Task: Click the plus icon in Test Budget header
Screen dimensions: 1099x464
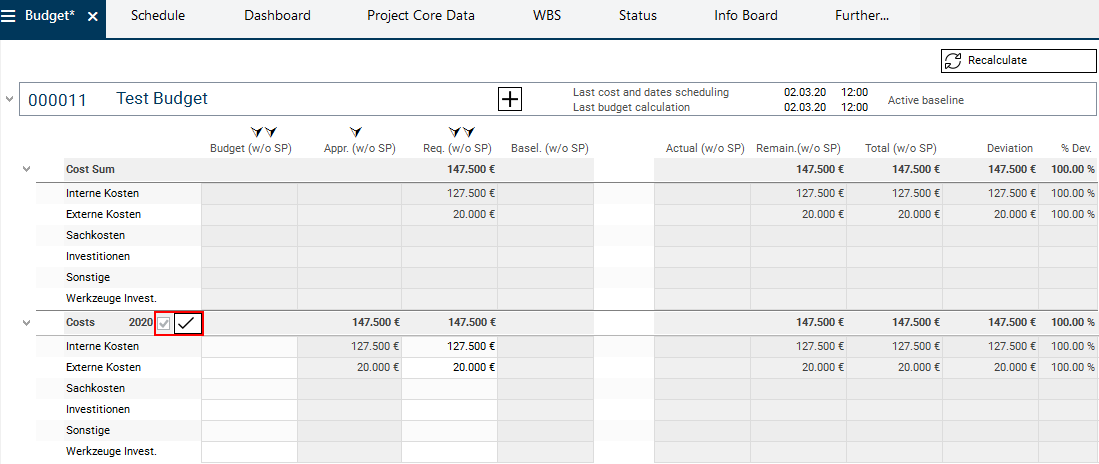Action: (510, 99)
